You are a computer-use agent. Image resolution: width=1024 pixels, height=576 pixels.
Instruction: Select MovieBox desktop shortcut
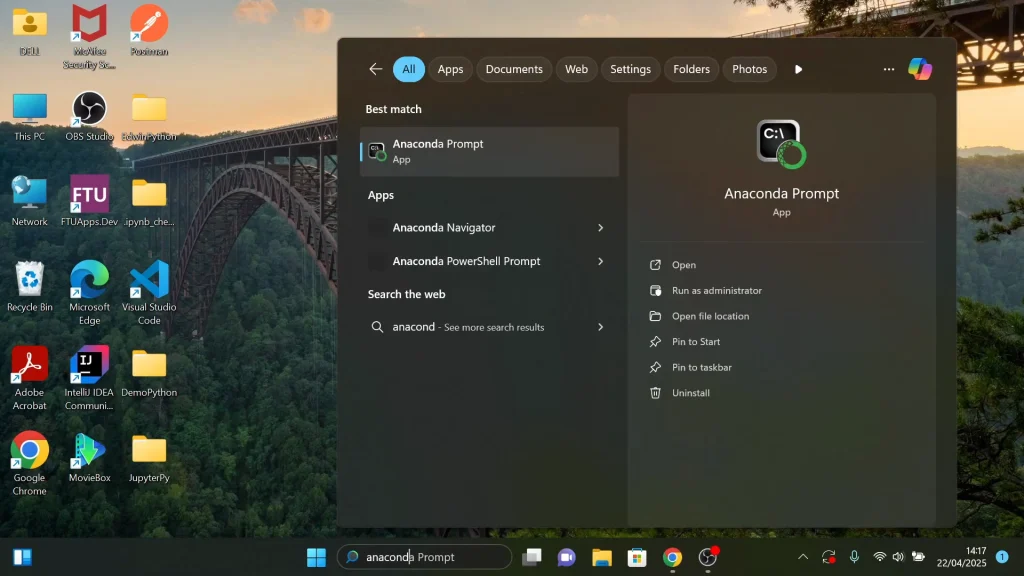click(89, 458)
